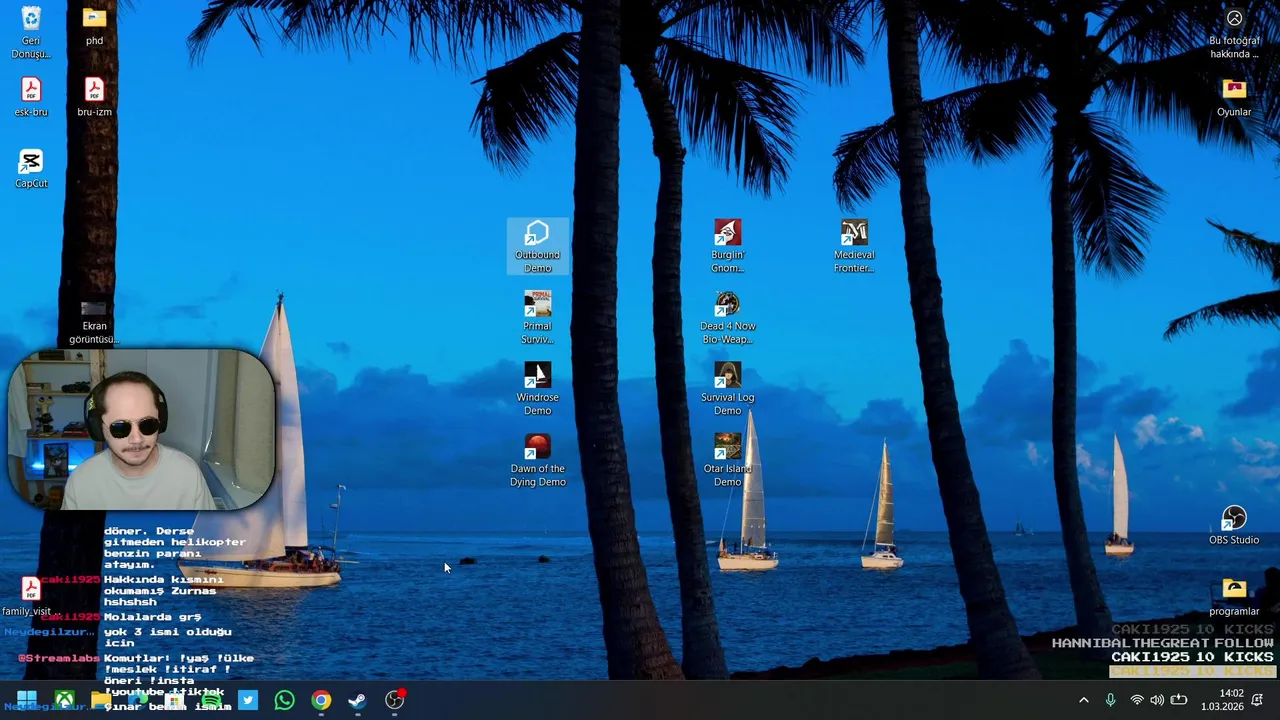
Task: Launch CapCut from the desktop
Action: [31, 169]
